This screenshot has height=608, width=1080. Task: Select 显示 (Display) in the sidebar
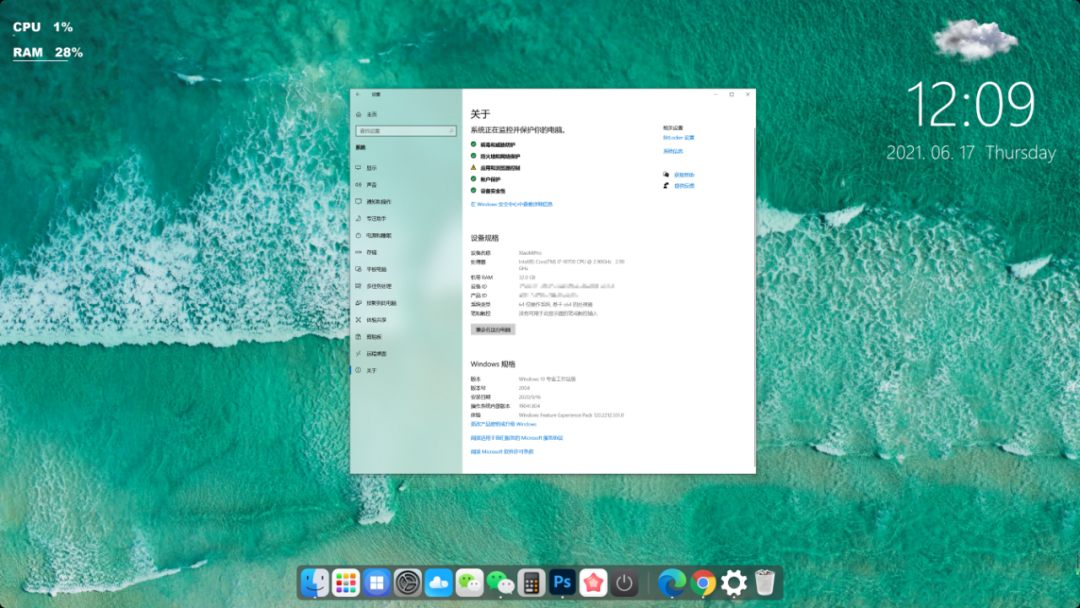(x=371, y=168)
